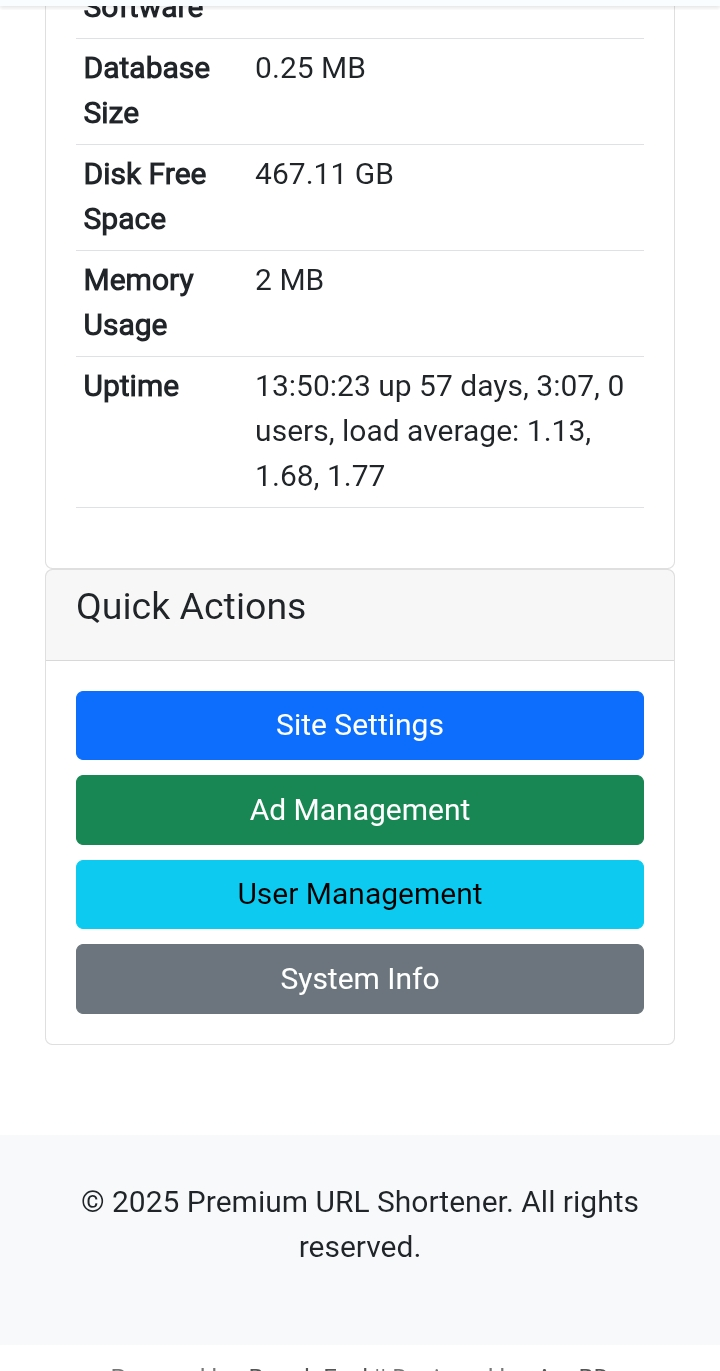720x1371 pixels.
Task: Select the Quick Actions card header
Action: pos(360,615)
